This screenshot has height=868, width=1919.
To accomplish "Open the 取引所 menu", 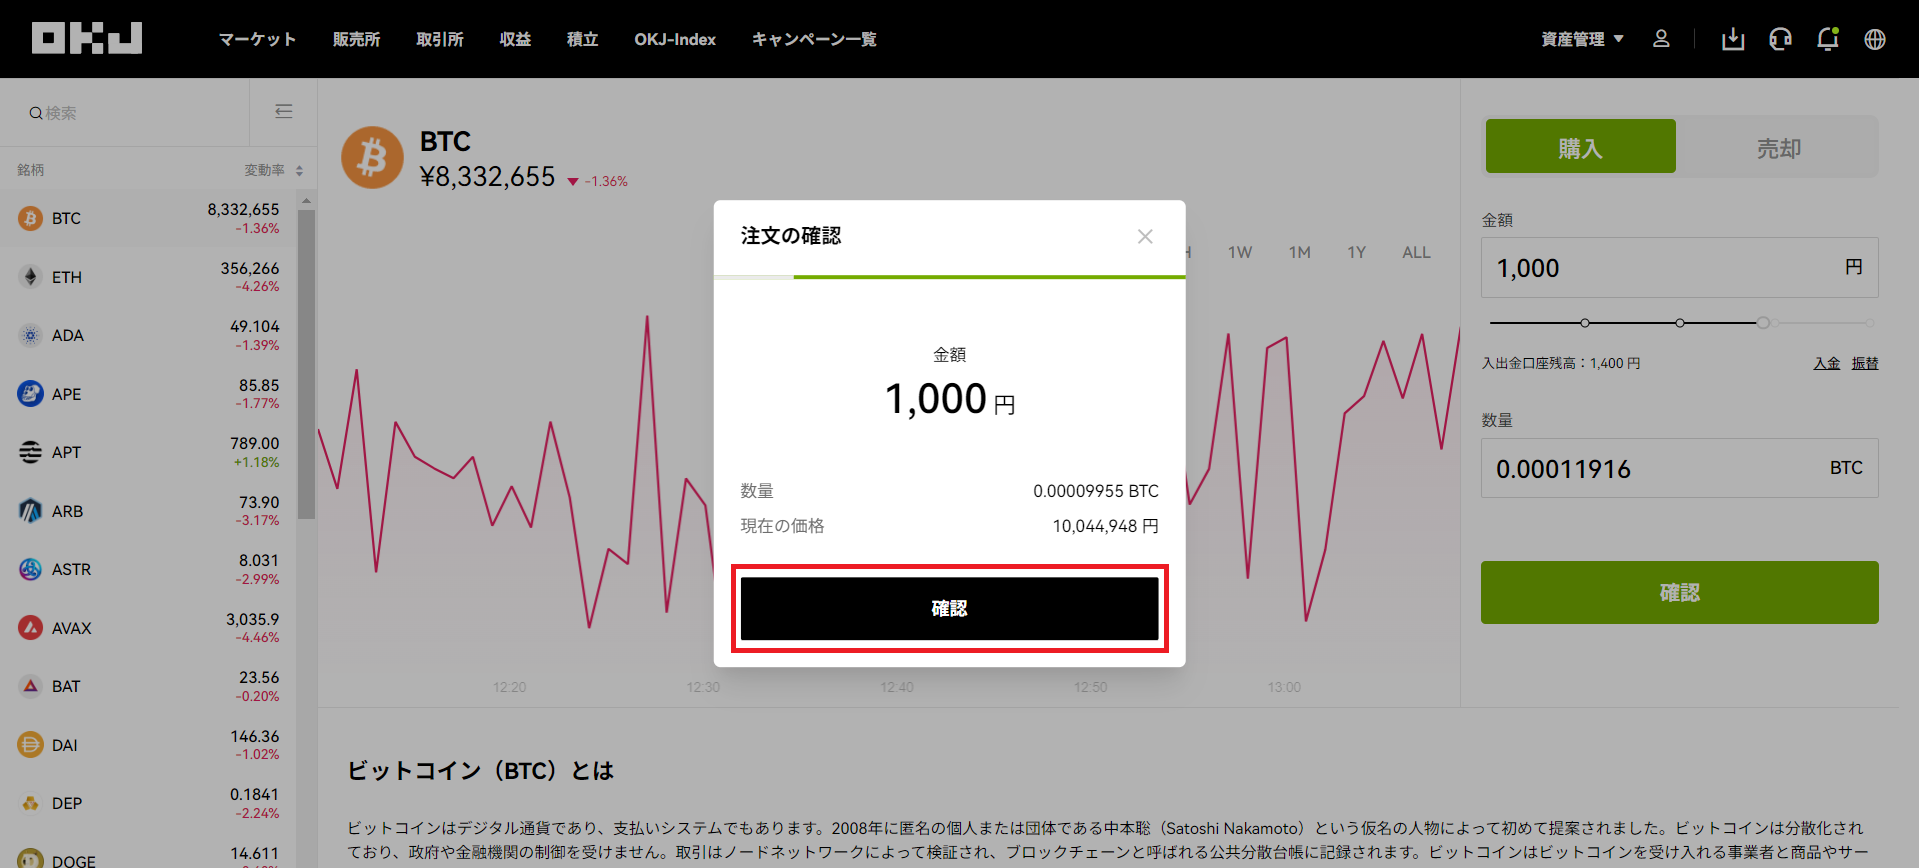I will pyautogui.click(x=440, y=39).
